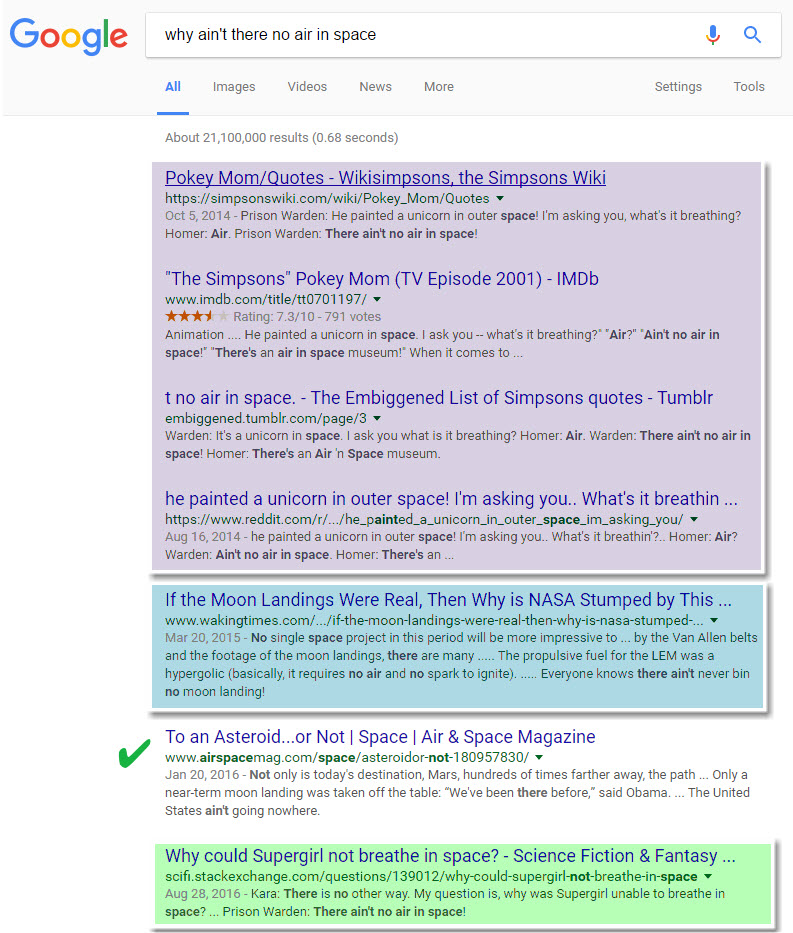Click the simpsonswiki.com Pokey_Mom/Quotes URL text
The width and height of the screenshot is (793, 933).
point(327,198)
